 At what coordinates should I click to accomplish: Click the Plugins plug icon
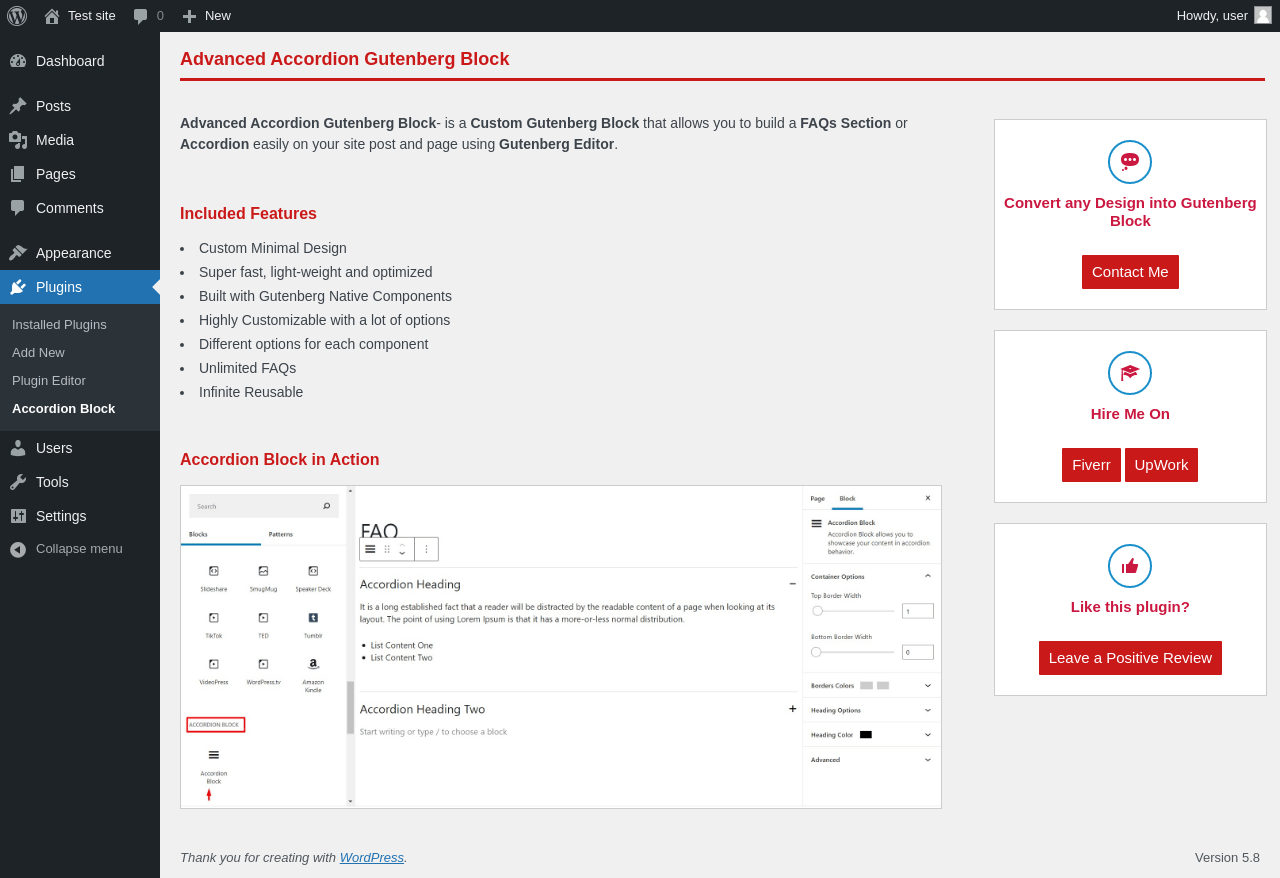pyautogui.click(x=18, y=287)
